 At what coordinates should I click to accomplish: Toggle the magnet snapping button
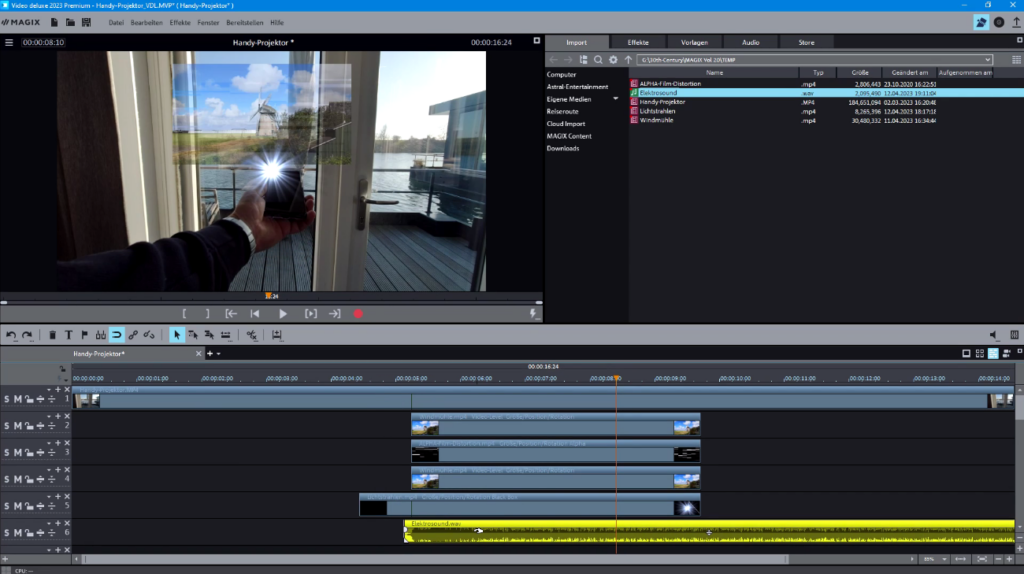(117, 335)
